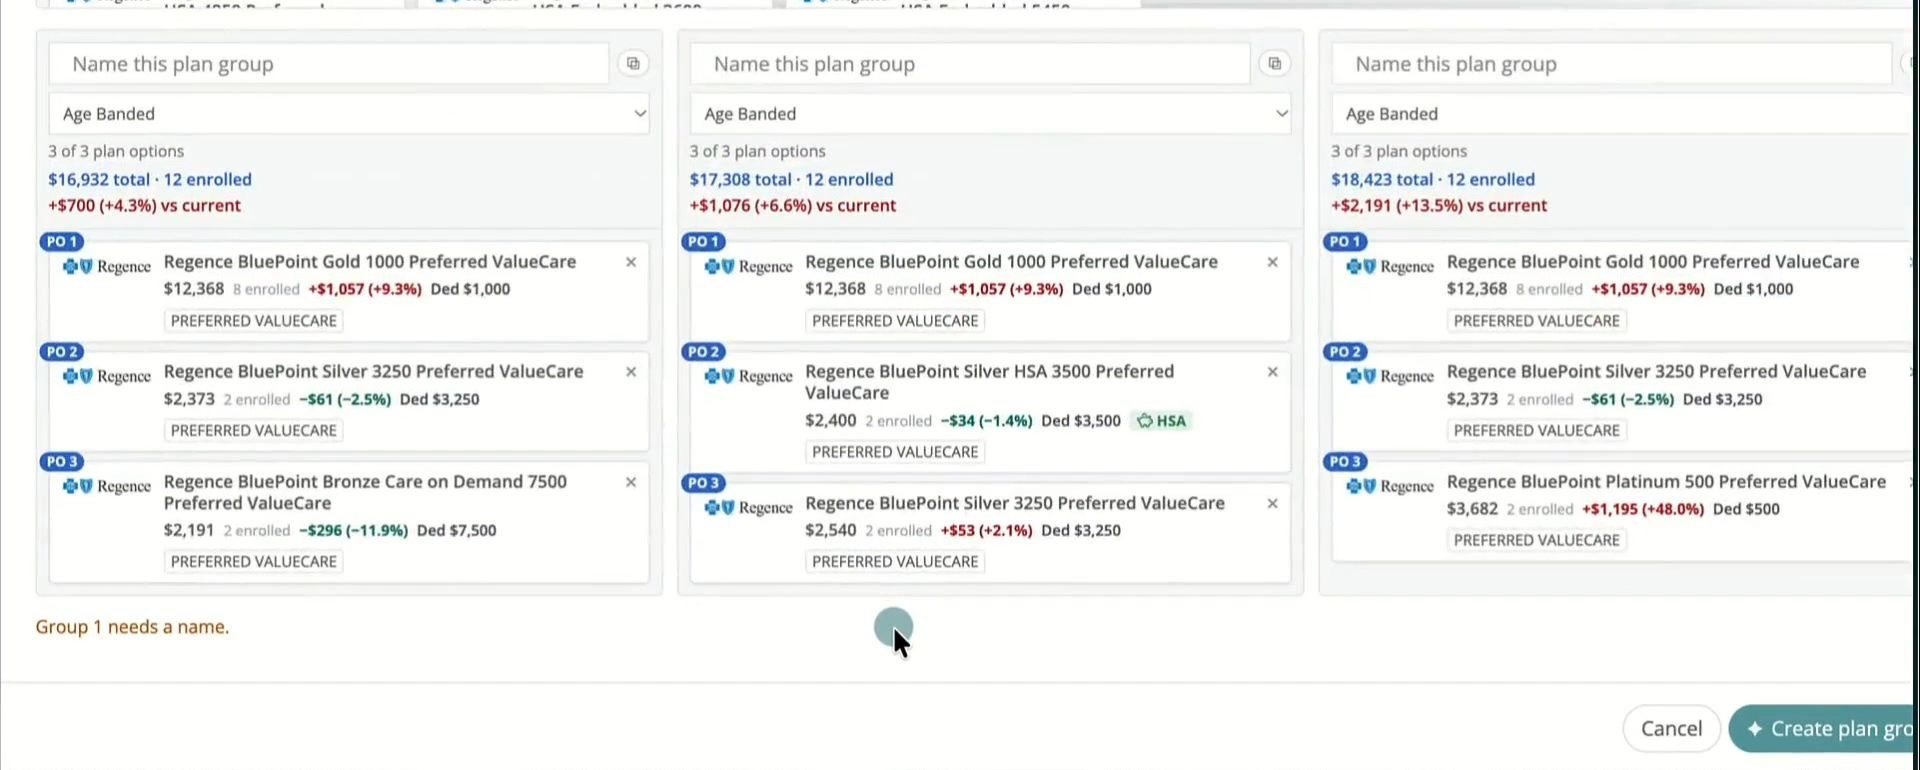
Task: Click the HSA badge on Silver HSA 3500
Action: [1161, 421]
